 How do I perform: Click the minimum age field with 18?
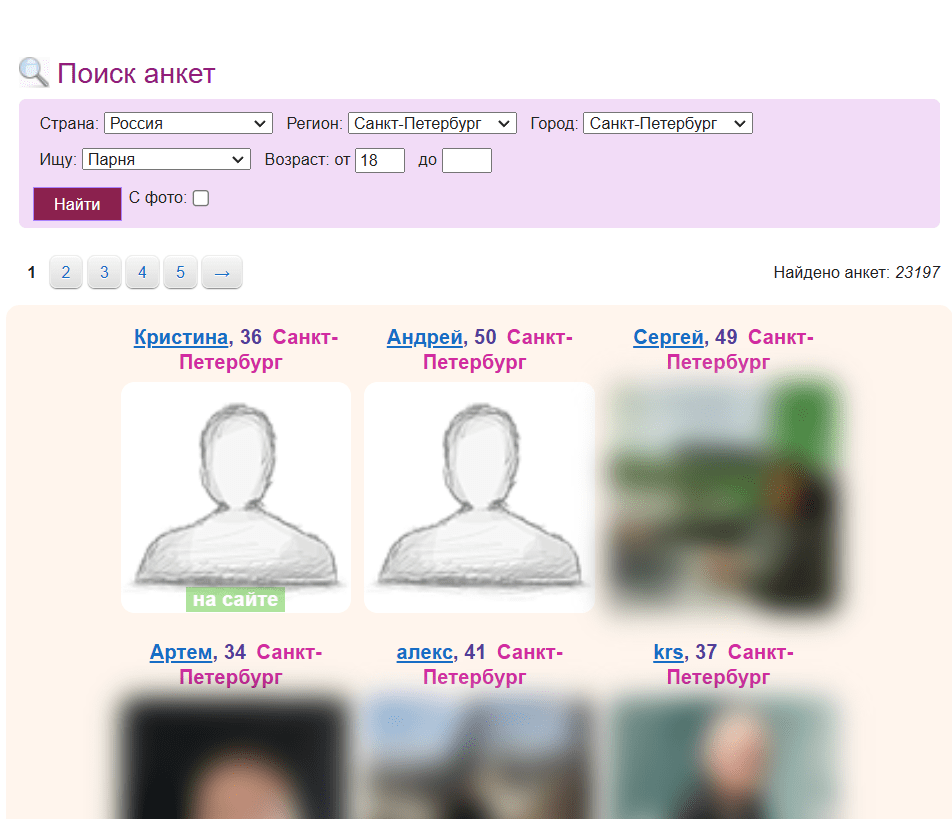point(379,160)
